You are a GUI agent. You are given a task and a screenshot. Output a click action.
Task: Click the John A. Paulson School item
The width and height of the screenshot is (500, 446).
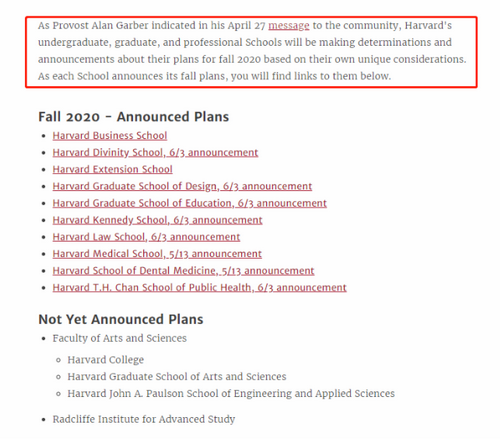pos(231,394)
